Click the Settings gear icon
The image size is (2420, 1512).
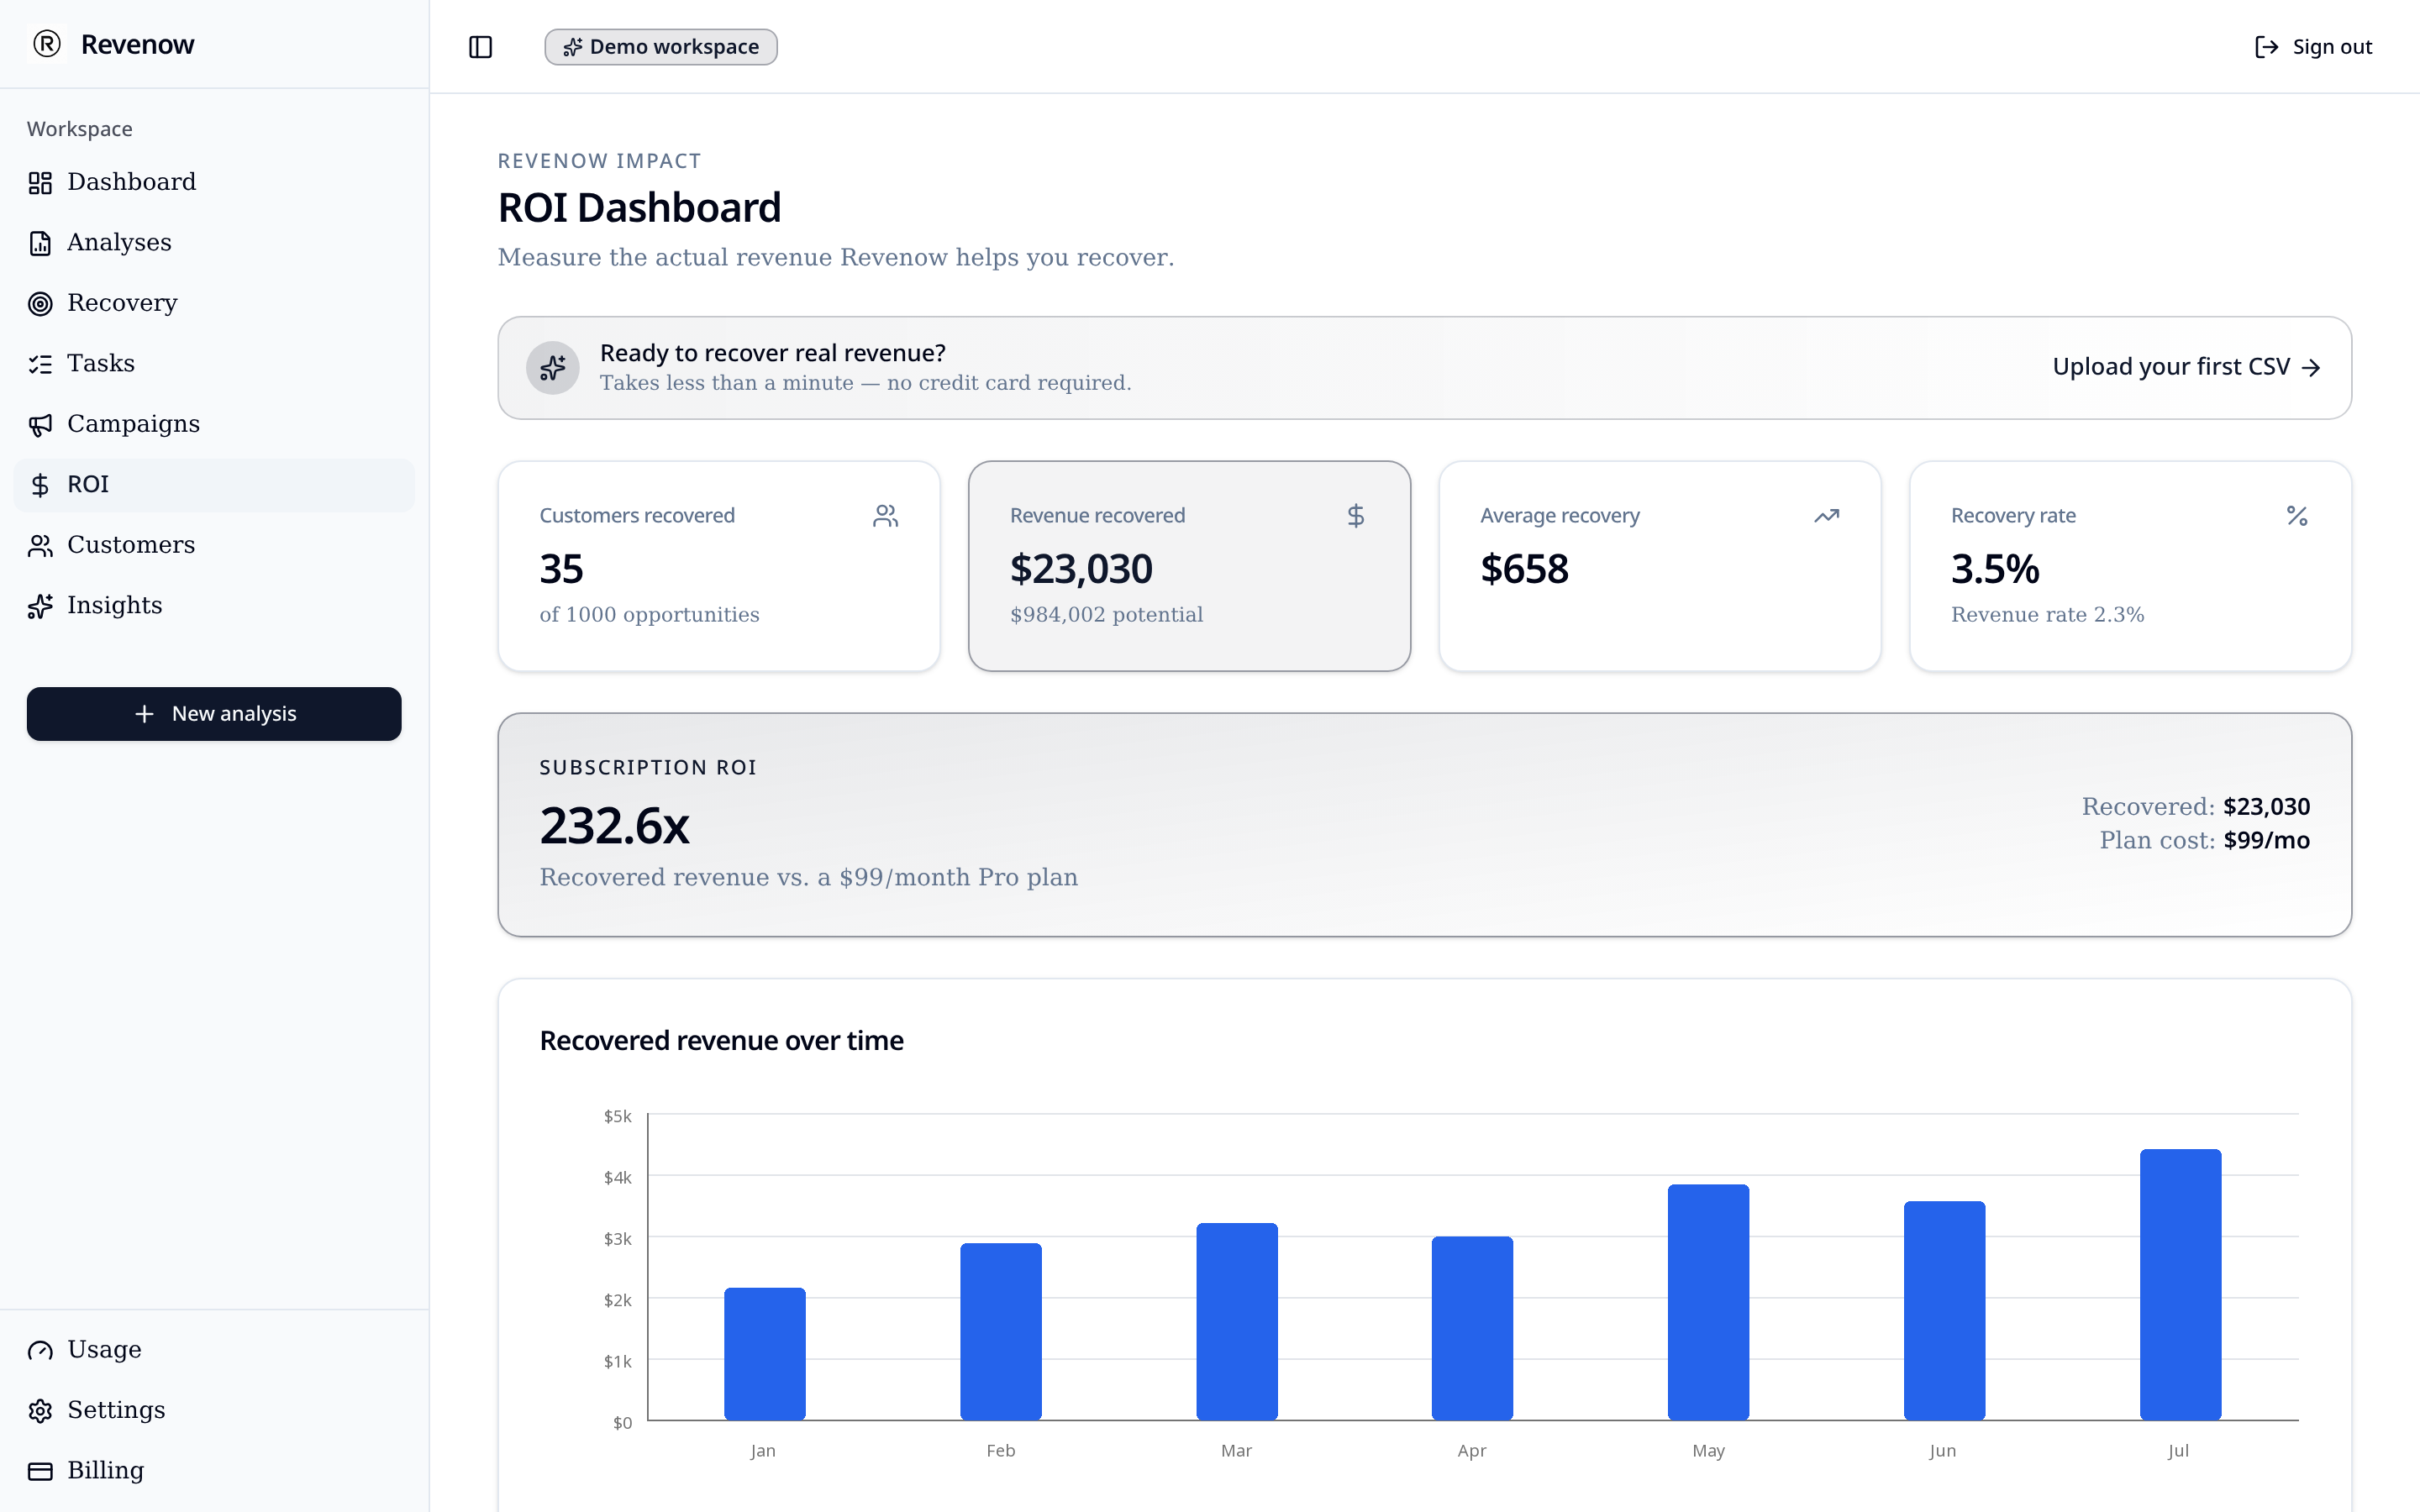(40, 1411)
